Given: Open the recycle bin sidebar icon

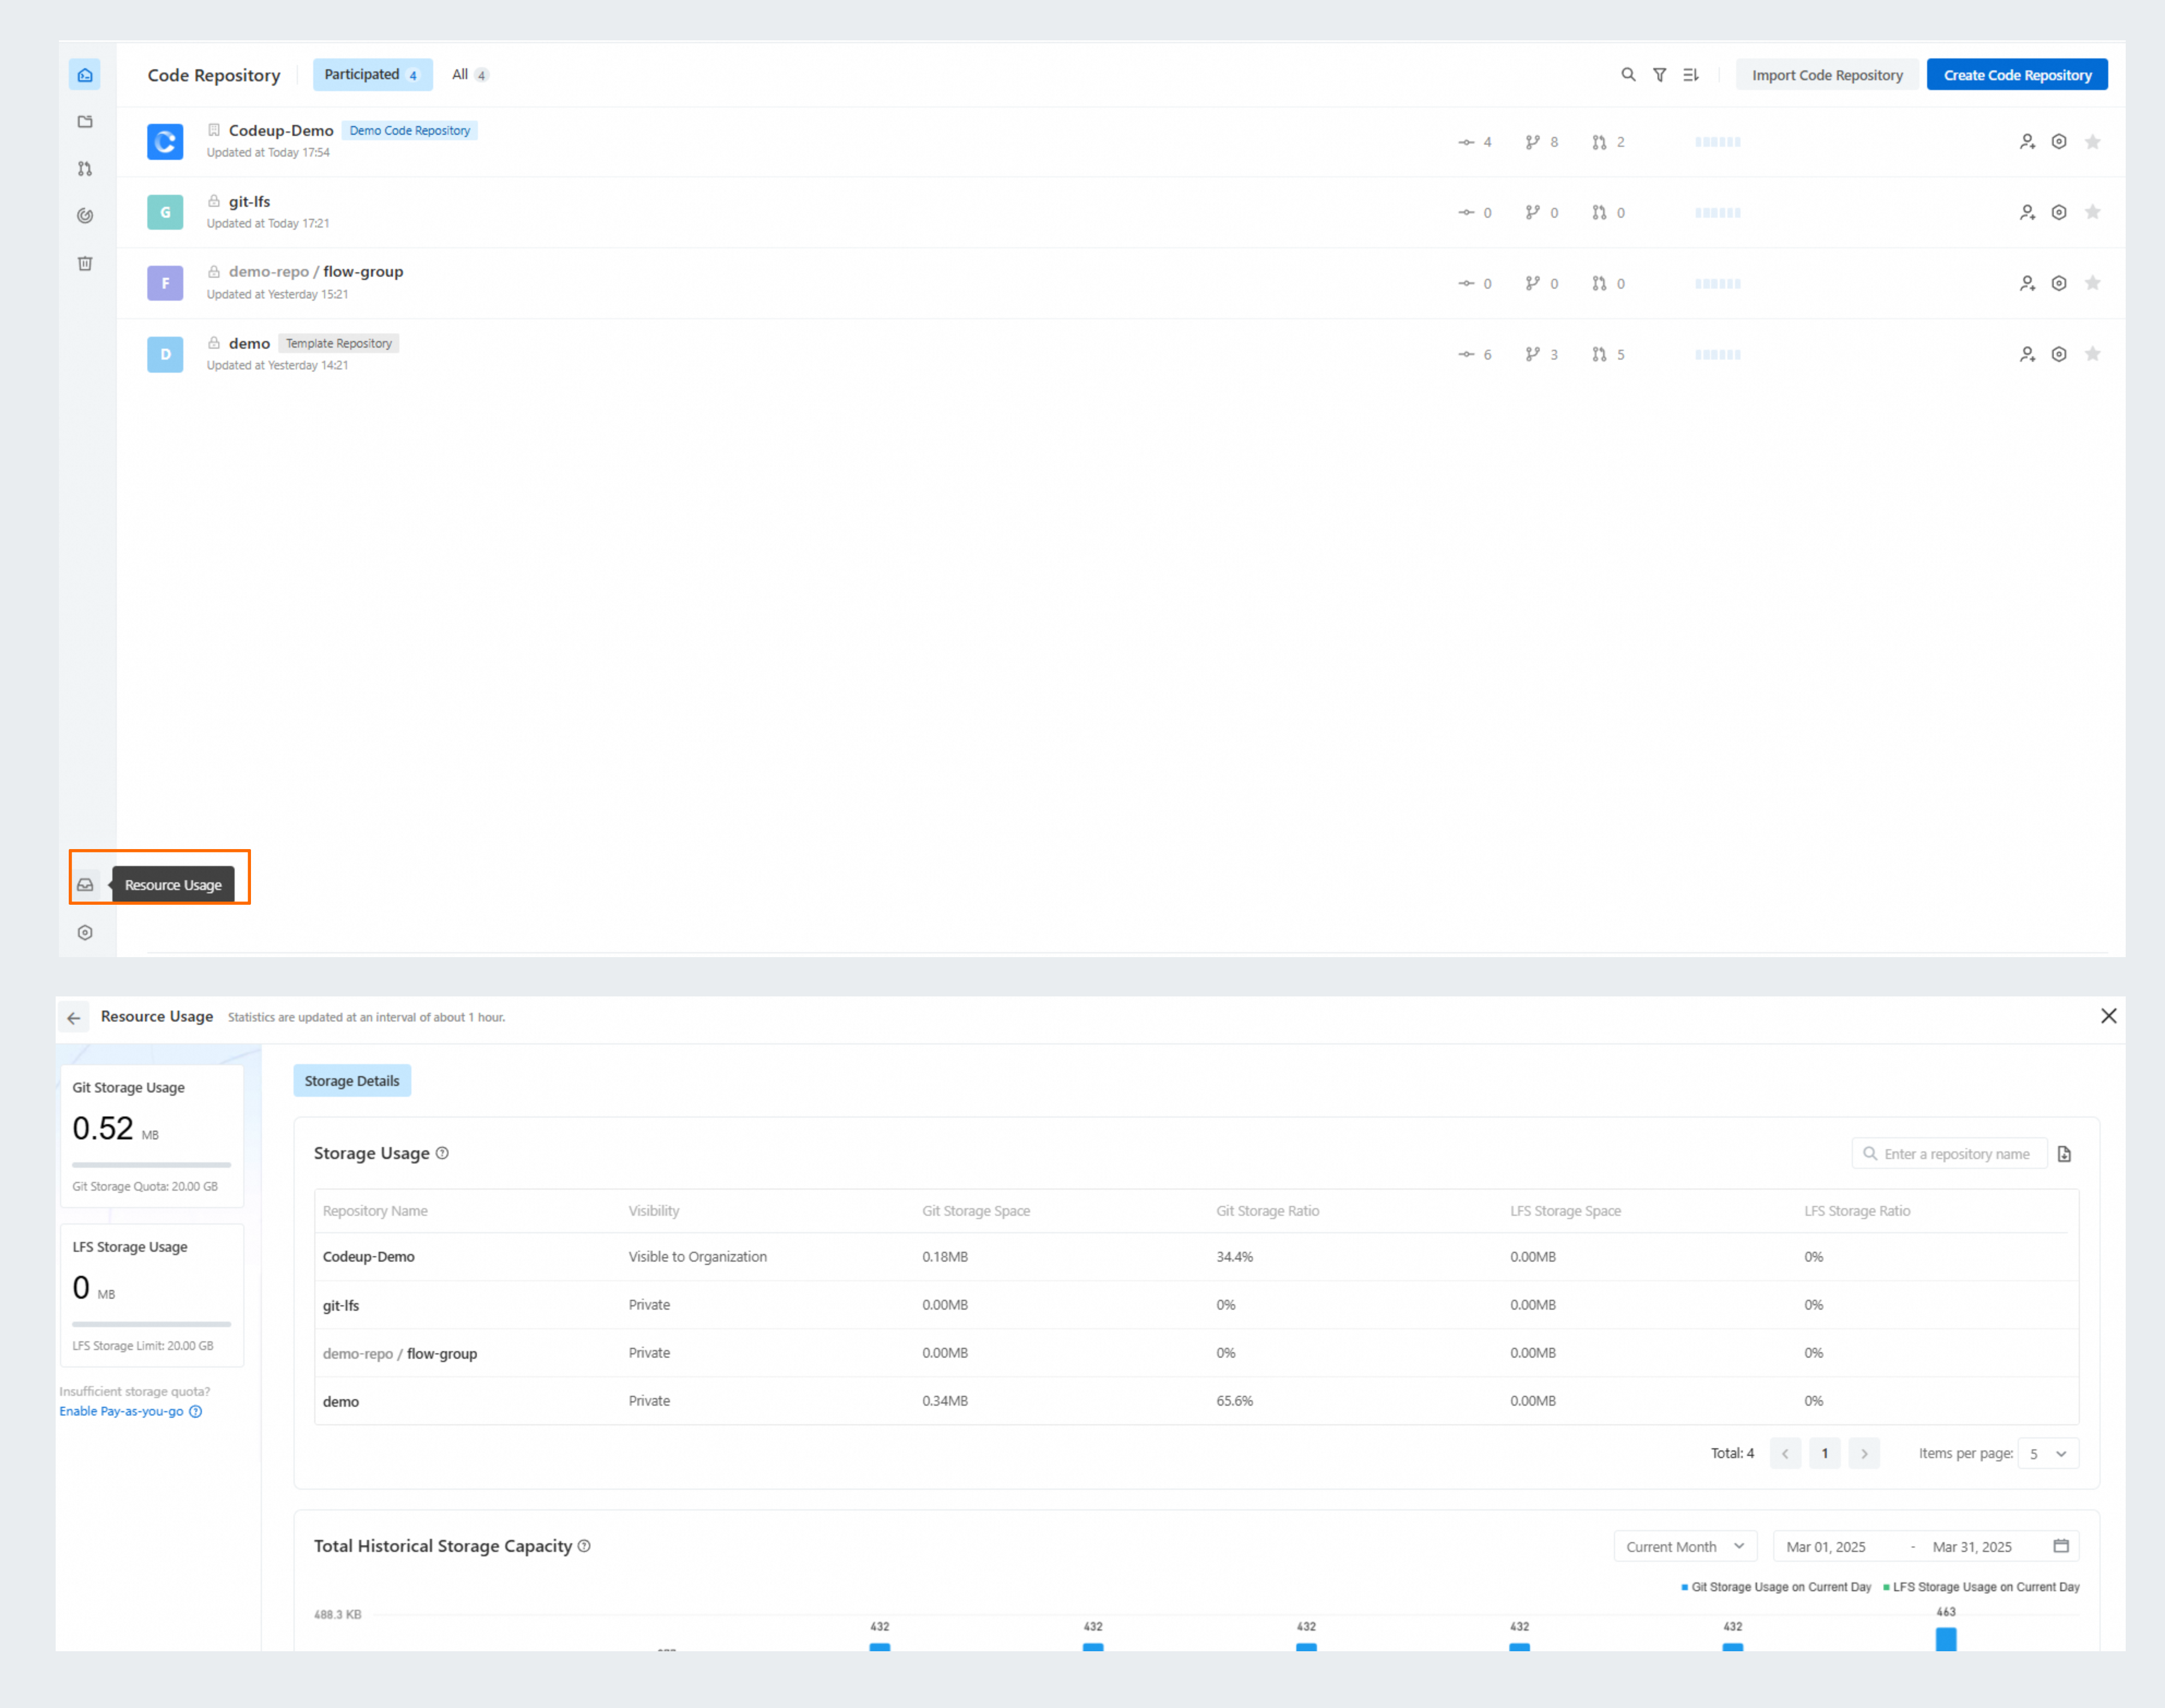Looking at the screenshot, I should tap(85, 264).
